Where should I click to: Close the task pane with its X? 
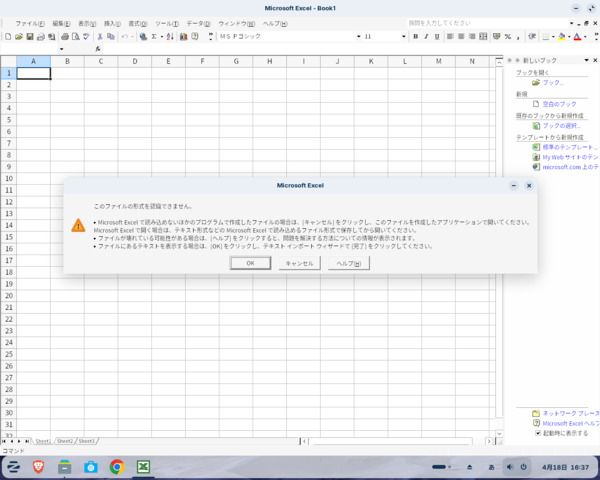point(595,60)
